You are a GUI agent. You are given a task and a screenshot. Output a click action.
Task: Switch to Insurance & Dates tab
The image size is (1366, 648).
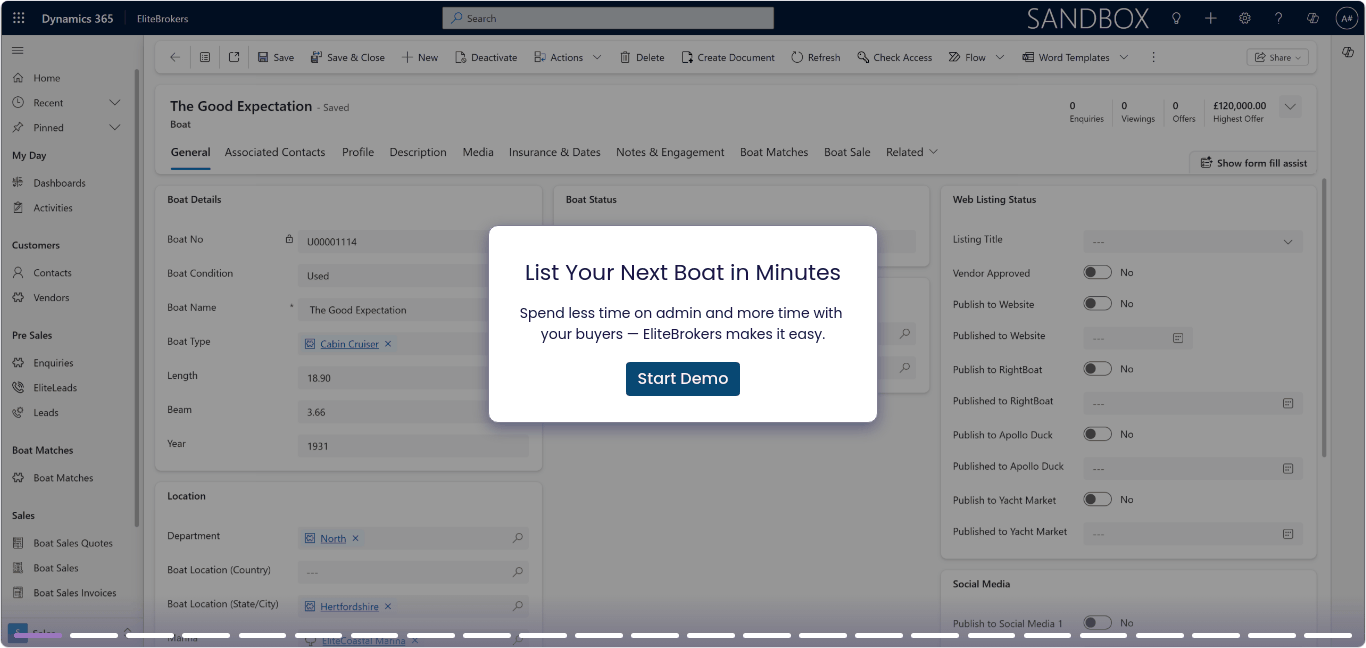(555, 152)
